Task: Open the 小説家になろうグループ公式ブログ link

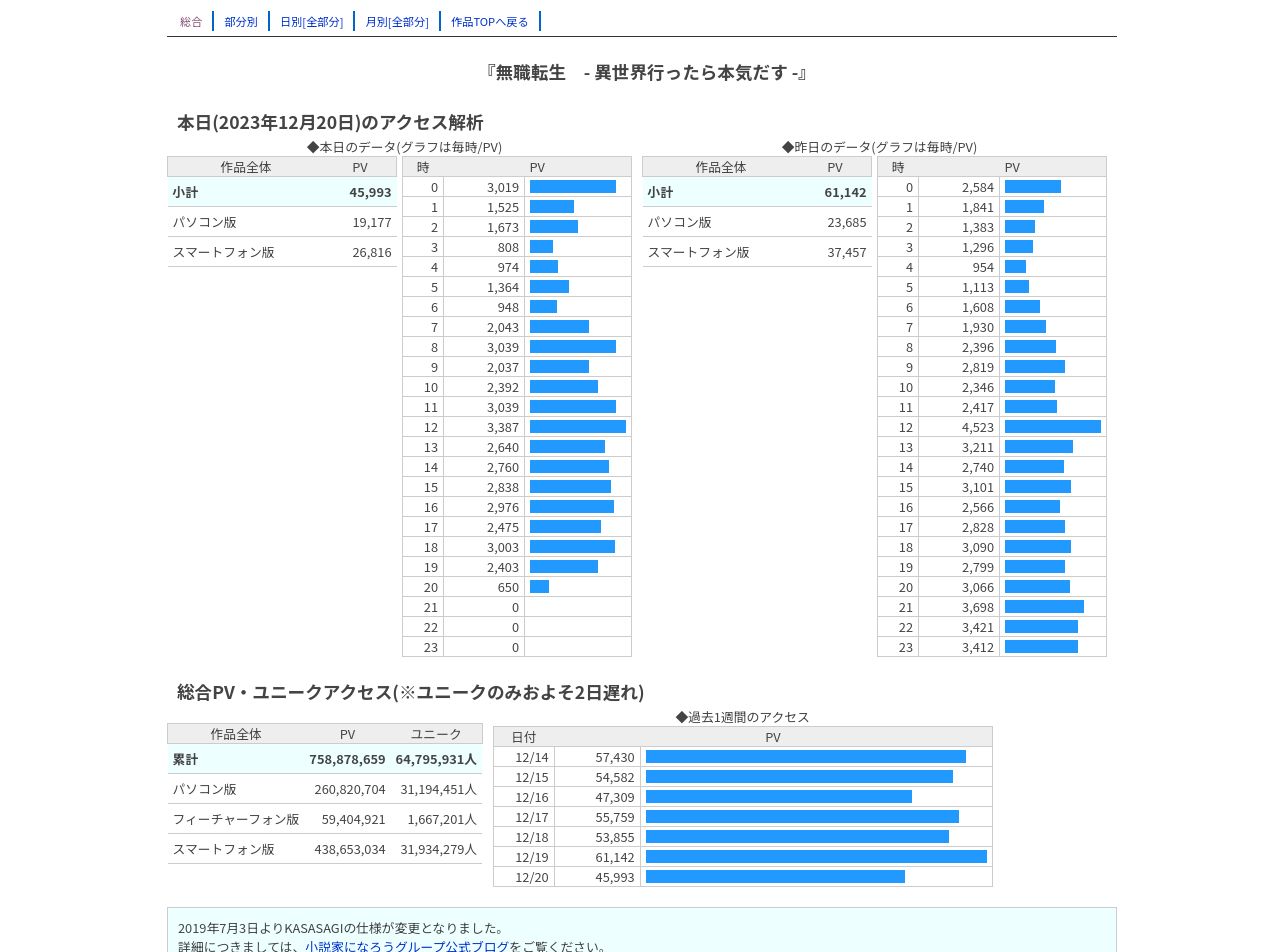Action: (407, 946)
